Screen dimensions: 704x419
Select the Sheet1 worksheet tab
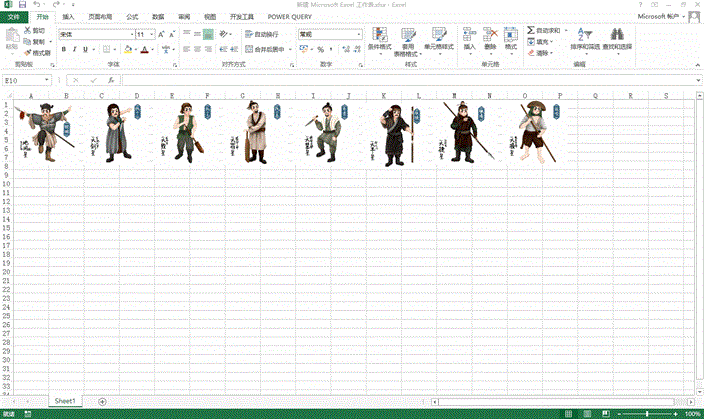coord(66,400)
